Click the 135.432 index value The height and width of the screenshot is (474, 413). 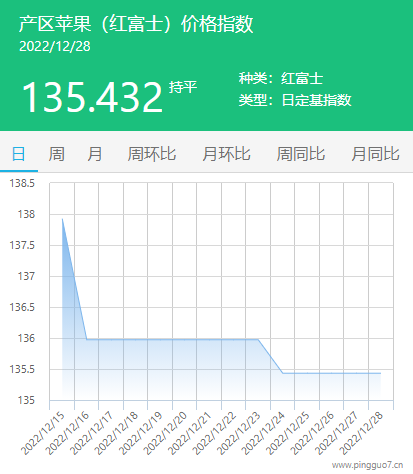coord(92,97)
